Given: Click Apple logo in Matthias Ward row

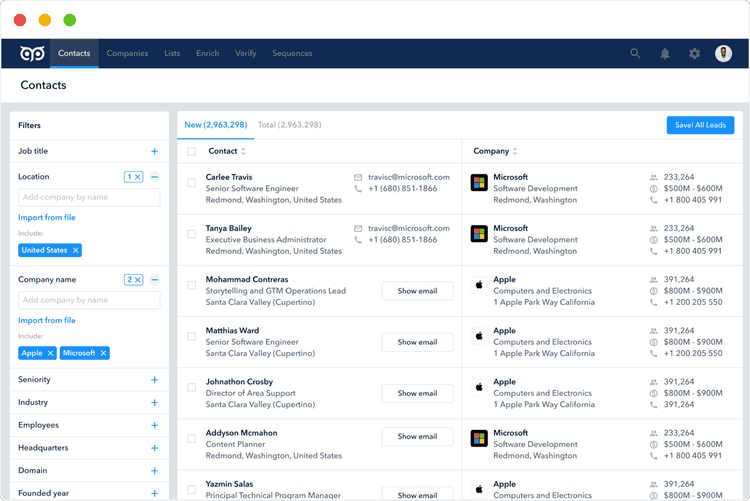Looking at the screenshot, I should [x=479, y=336].
